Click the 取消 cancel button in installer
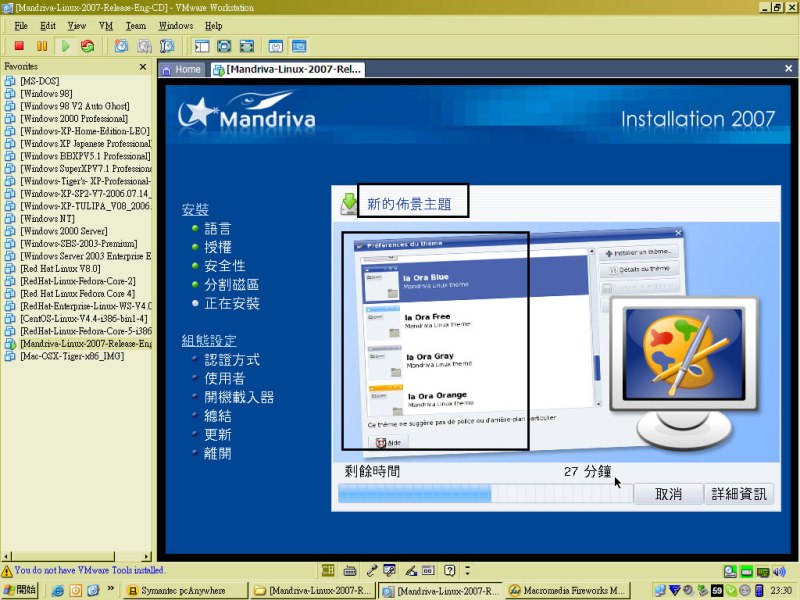This screenshot has width=800, height=600. (668, 494)
